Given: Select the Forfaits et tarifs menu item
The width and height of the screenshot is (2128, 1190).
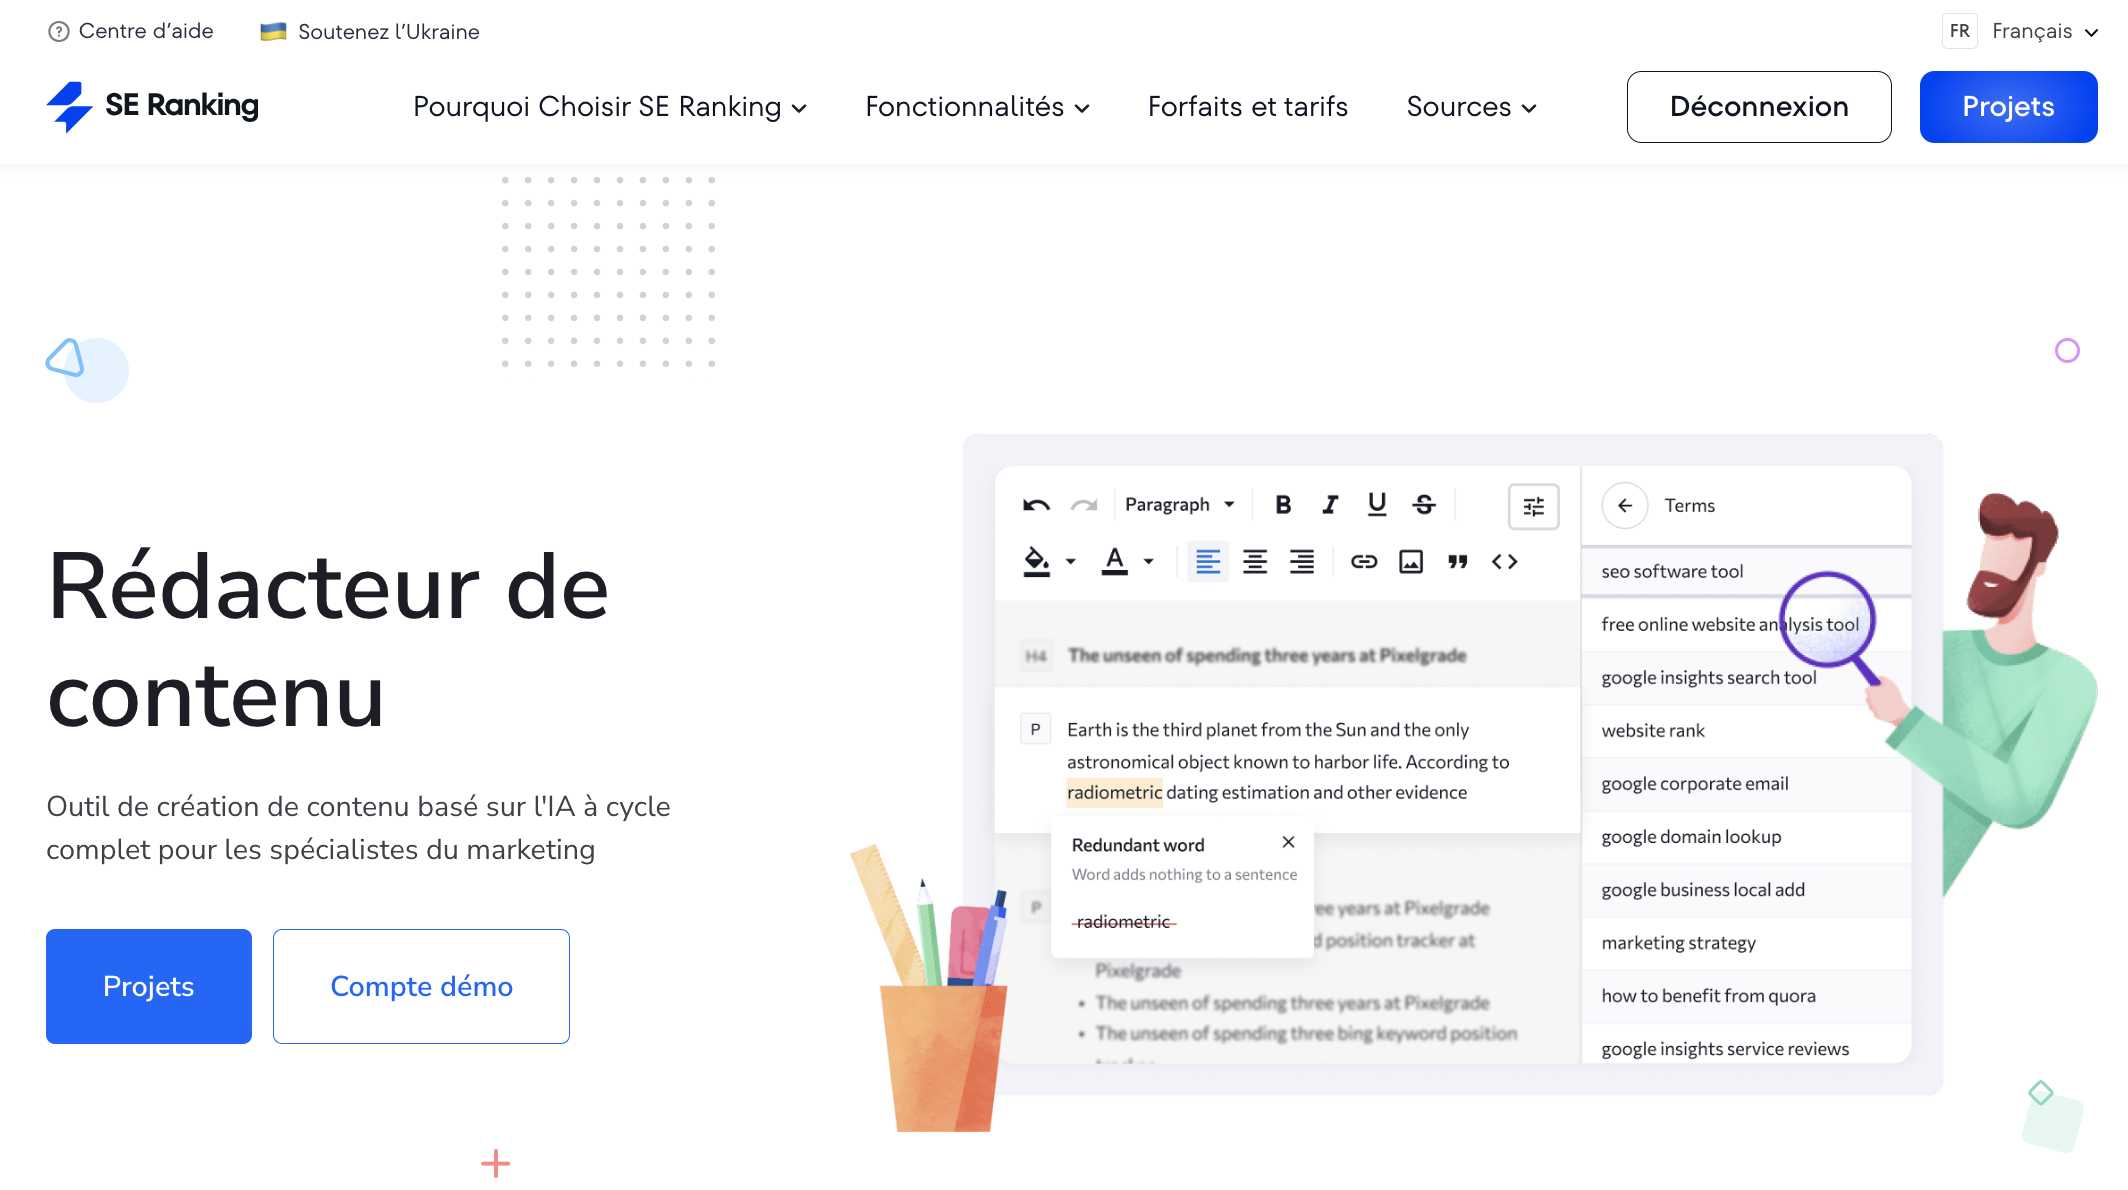Looking at the screenshot, I should click(x=1247, y=105).
